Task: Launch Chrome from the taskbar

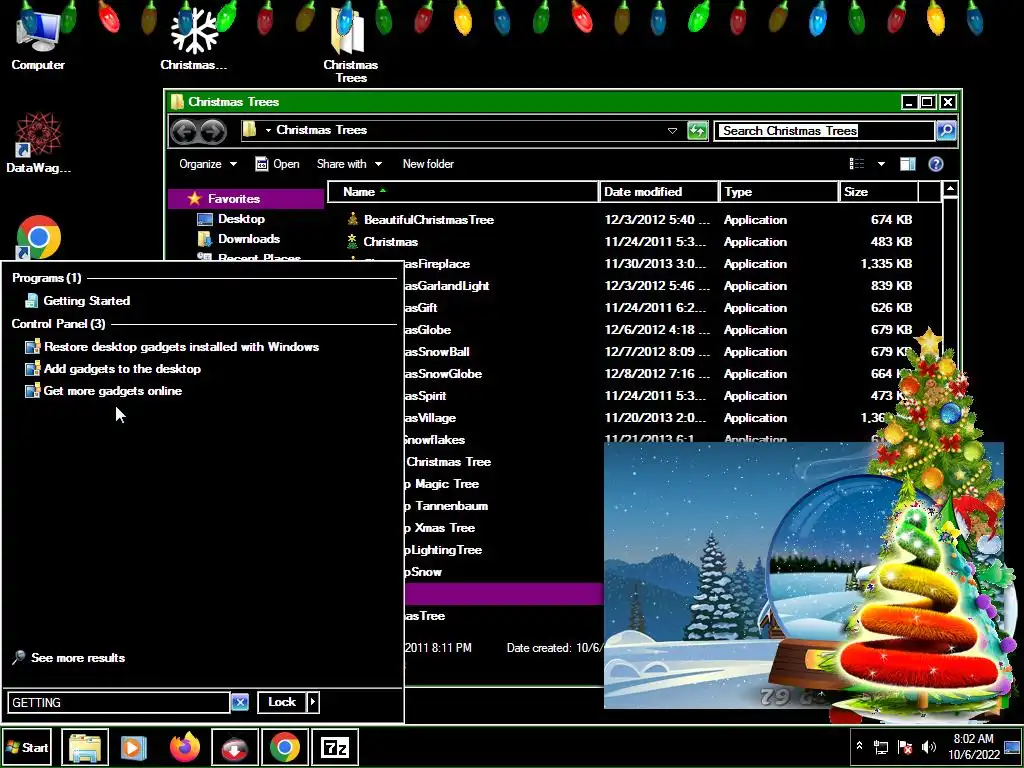Action: click(285, 747)
